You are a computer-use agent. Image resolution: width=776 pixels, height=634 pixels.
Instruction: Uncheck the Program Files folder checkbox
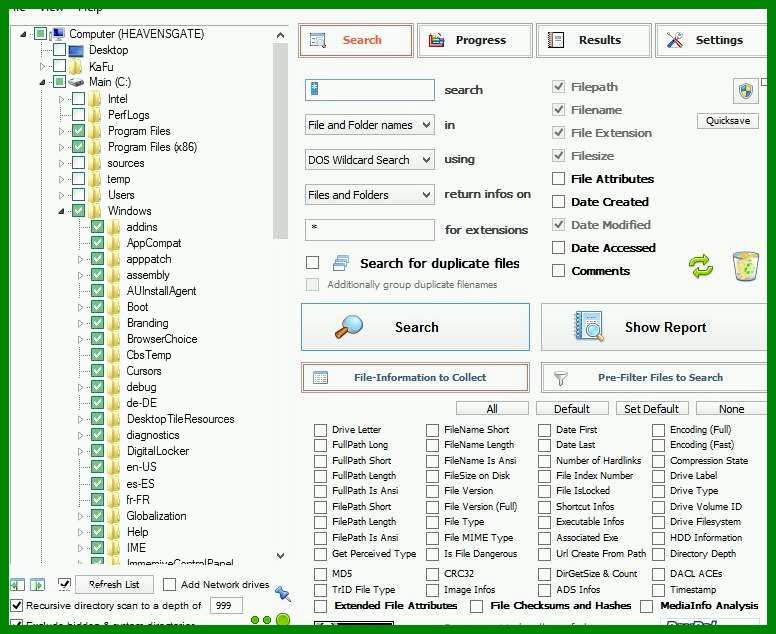click(x=79, y=131)
